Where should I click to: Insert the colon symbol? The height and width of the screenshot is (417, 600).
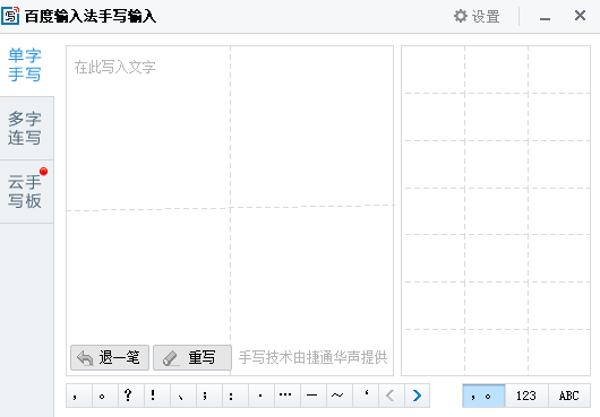[233, 395]
